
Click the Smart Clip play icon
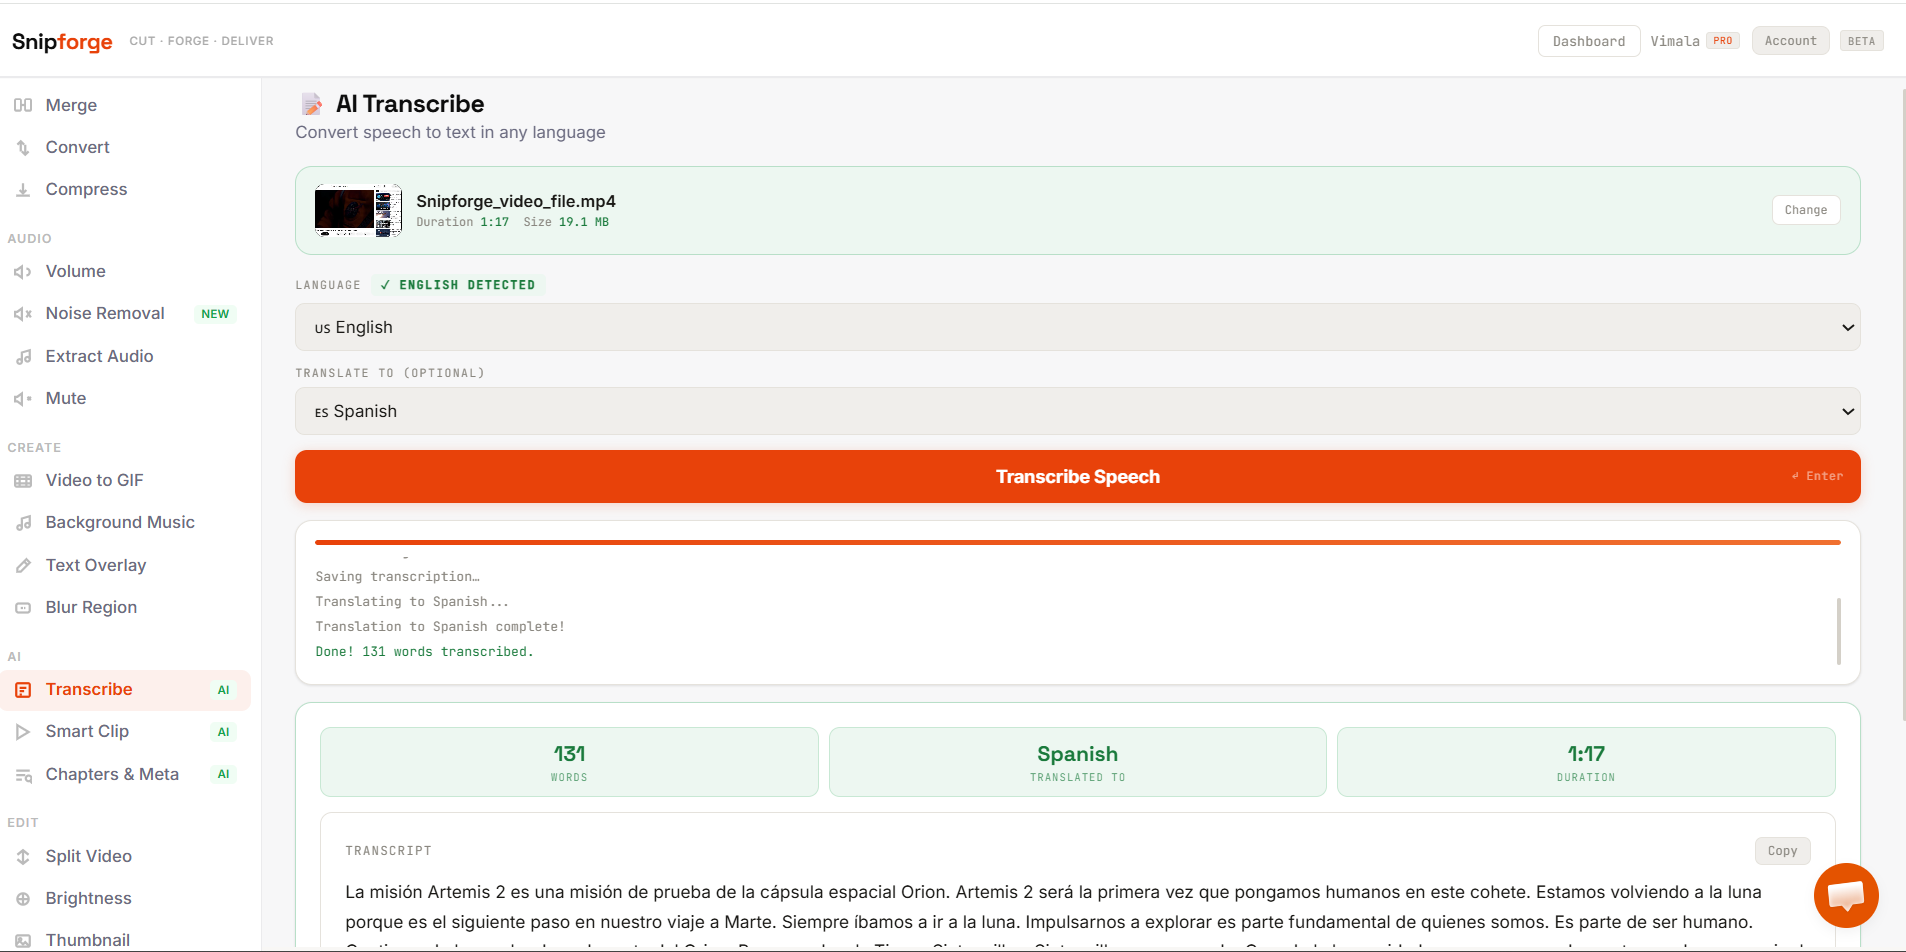[23, 731]
